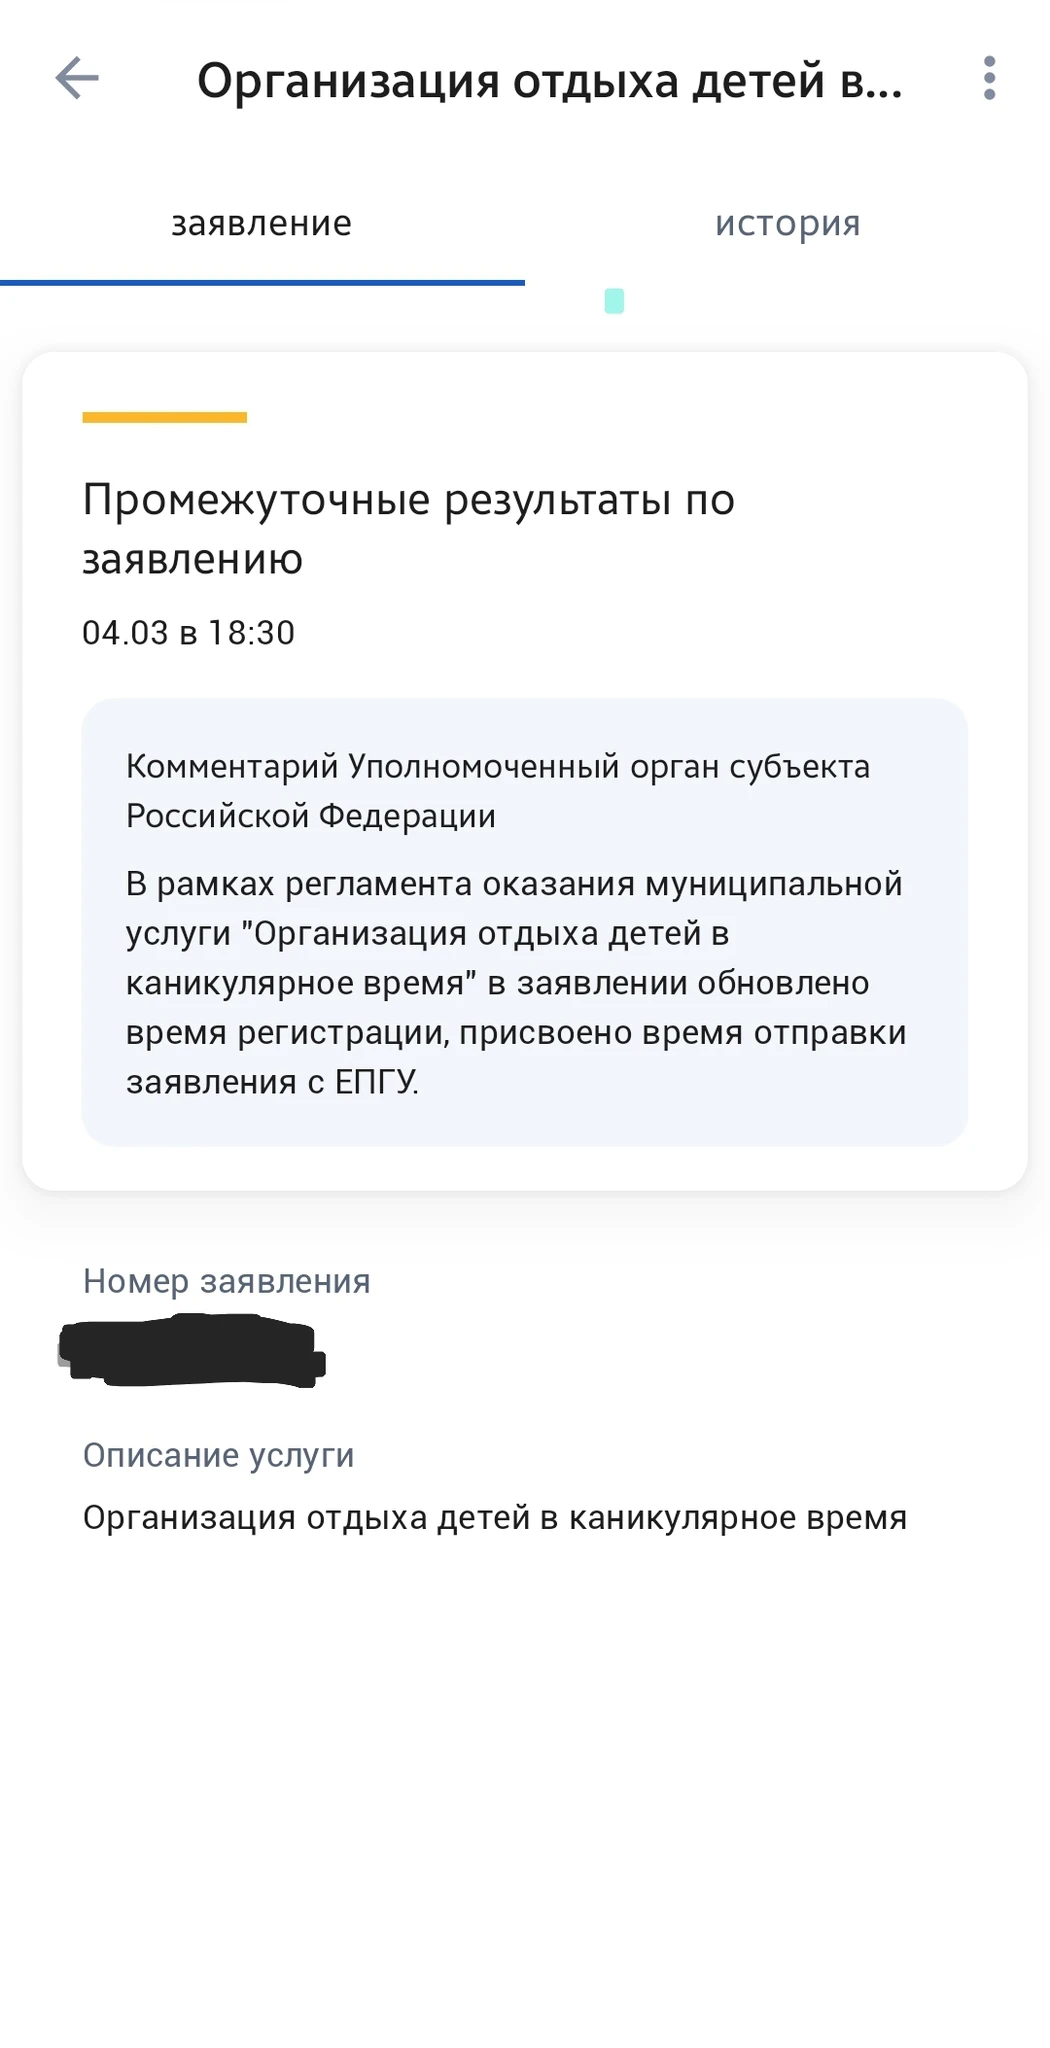This screenshot has height=2048, width=1050.
Task: Tap the blue underline beneath «заявление» tab
Action: (262, 283)
